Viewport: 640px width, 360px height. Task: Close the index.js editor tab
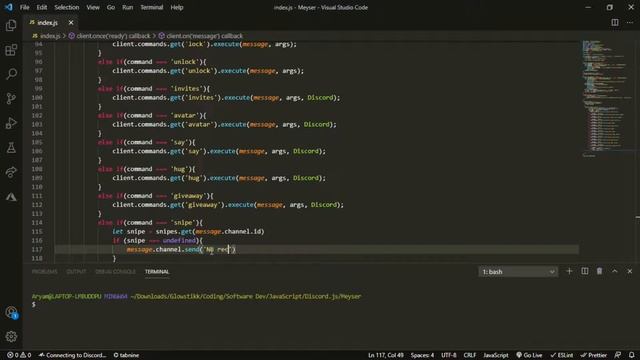[x=71, y=23]
